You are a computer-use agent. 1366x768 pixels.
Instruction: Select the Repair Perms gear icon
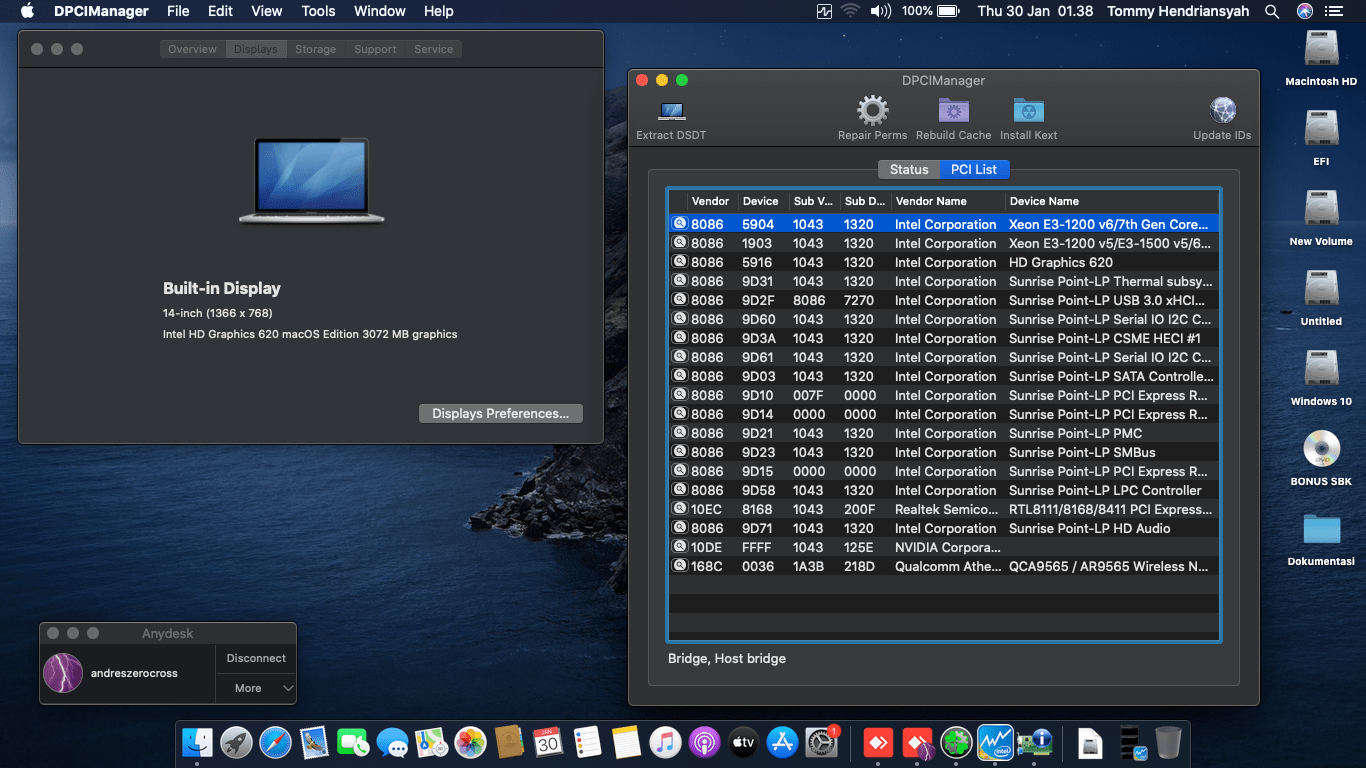(872, 110)
